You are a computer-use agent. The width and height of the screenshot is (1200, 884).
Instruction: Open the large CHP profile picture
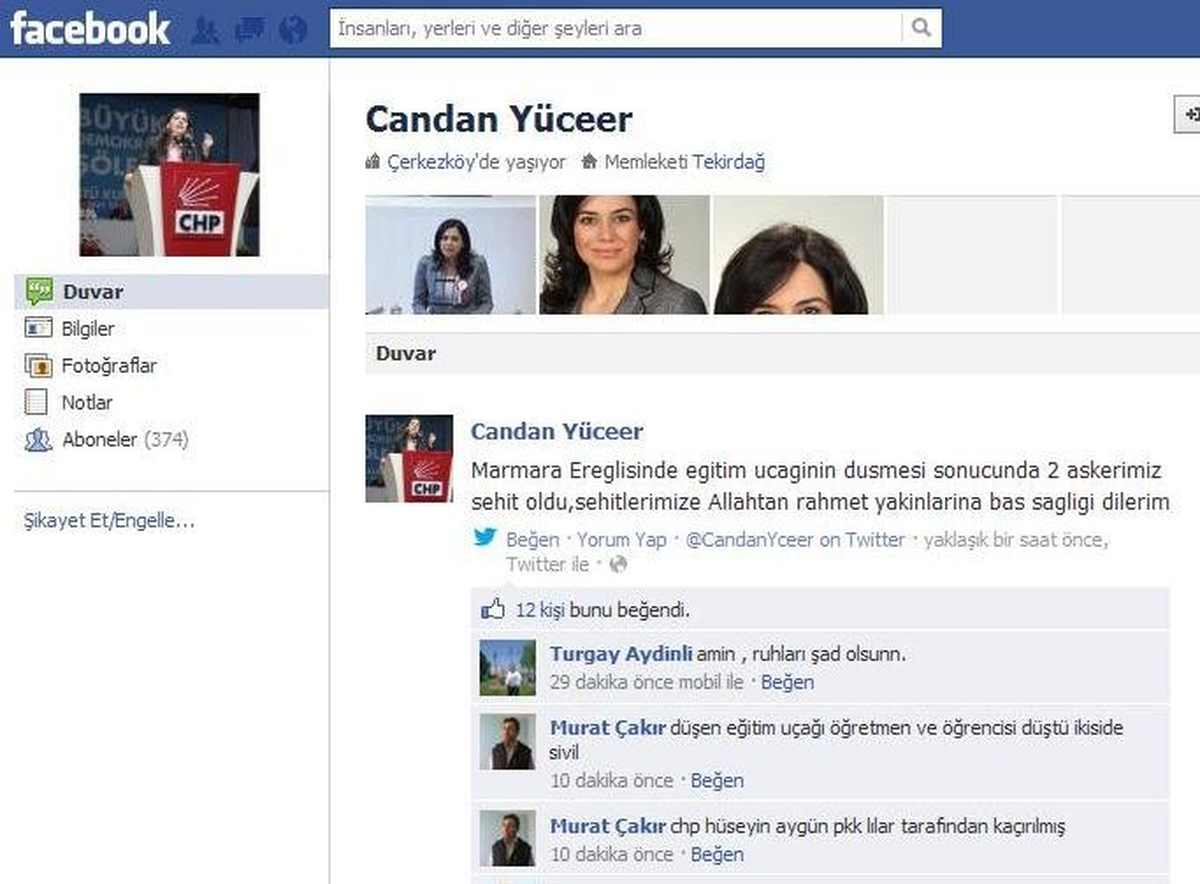pyautogui.click(x=169, y=175)
